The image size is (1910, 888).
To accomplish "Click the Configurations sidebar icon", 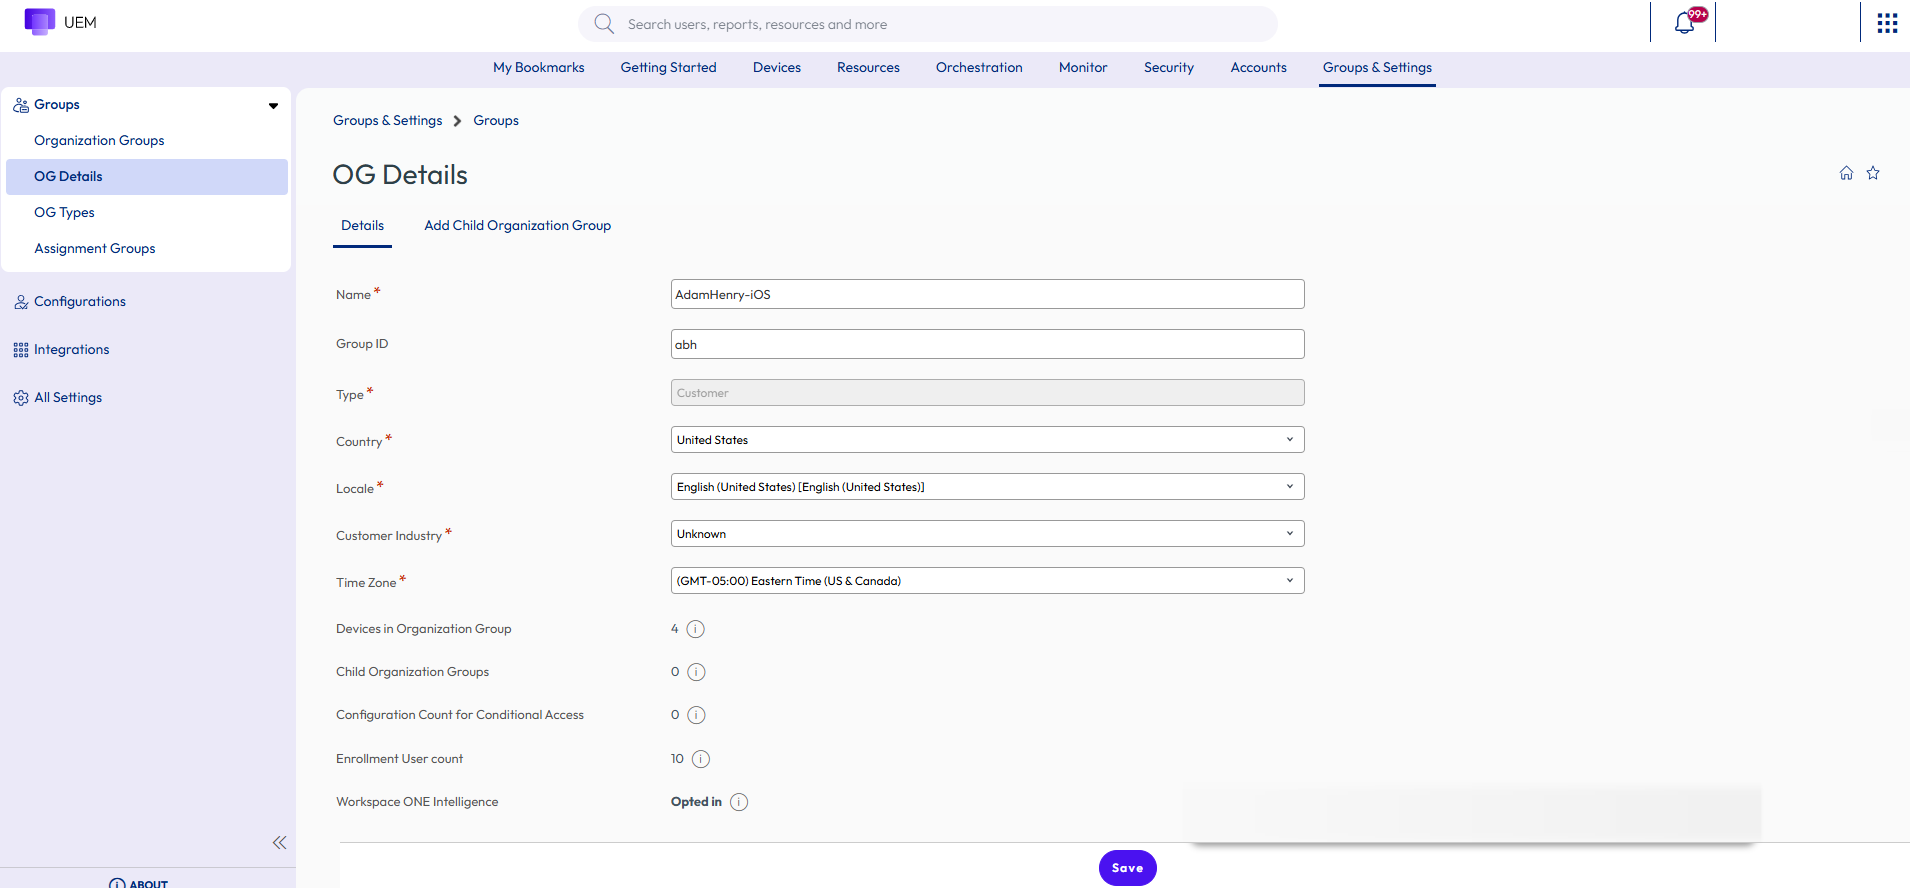I will pyautogui.click(x=21, y=302).
